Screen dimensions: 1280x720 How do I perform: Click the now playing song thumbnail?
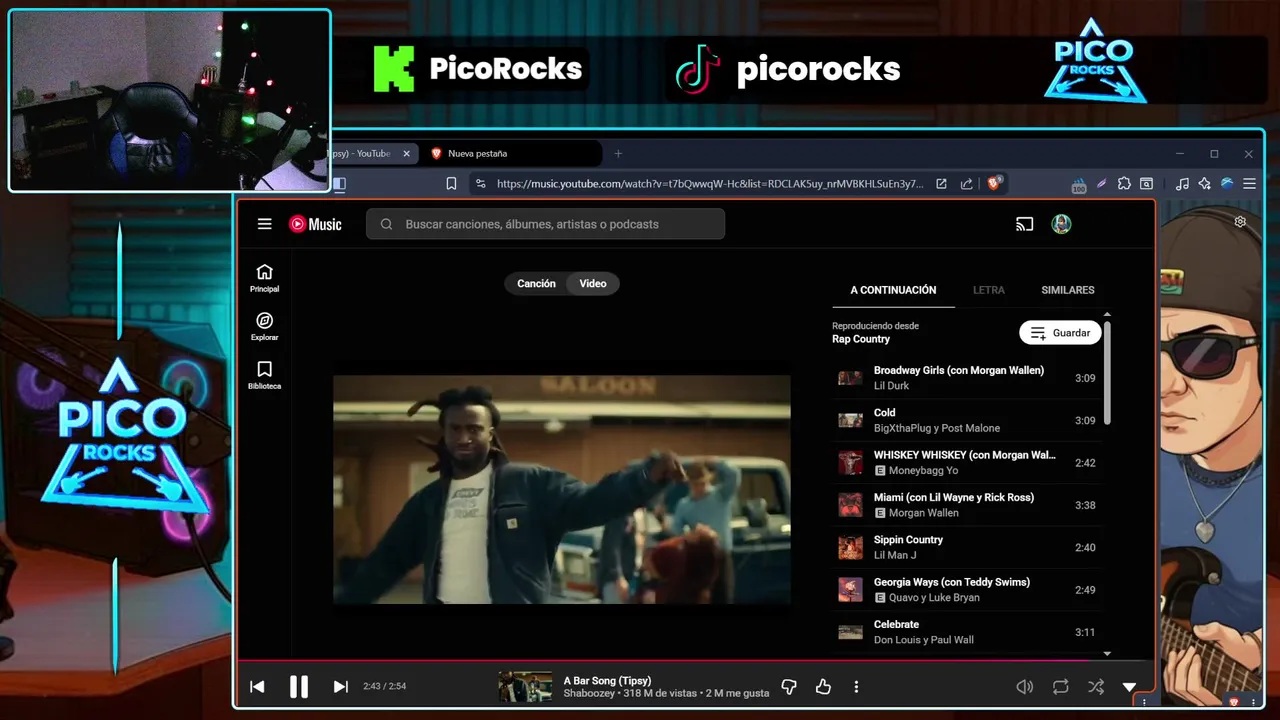525,686
